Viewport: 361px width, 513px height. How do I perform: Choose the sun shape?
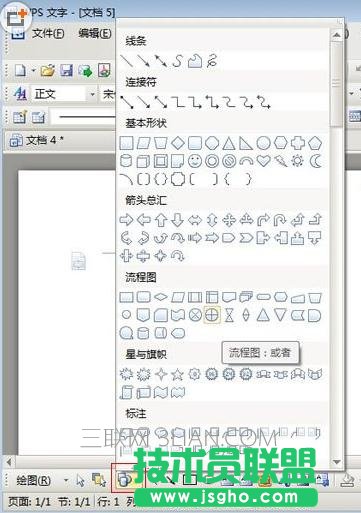(x=297, y=161)
